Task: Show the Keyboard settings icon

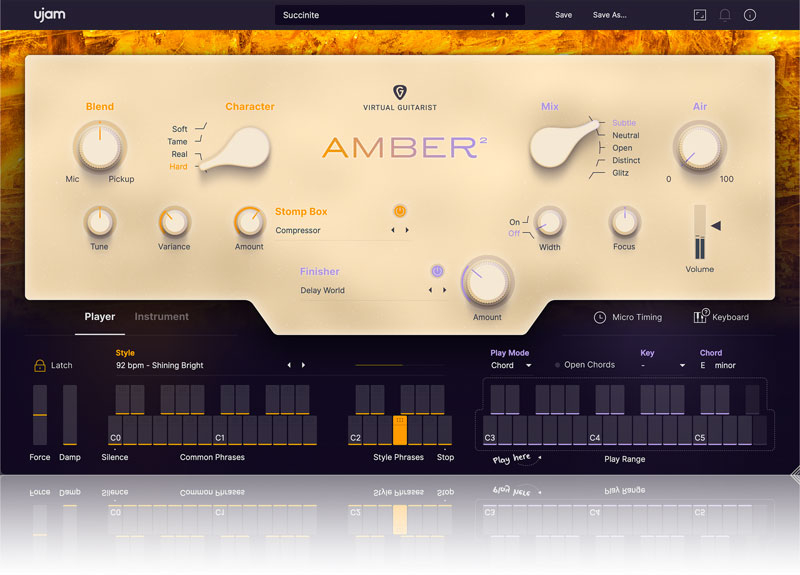Action: click(700, 317)
